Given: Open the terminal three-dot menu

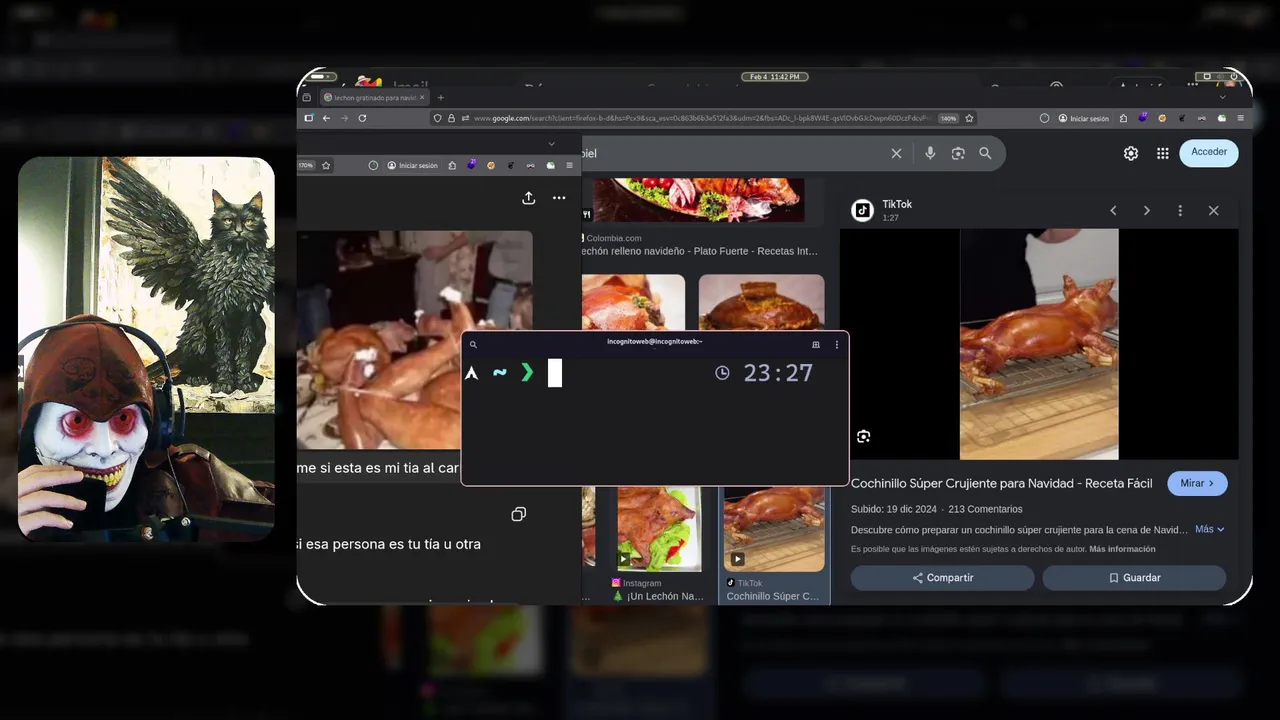Looking at the screenshot, I should point(837,344).
